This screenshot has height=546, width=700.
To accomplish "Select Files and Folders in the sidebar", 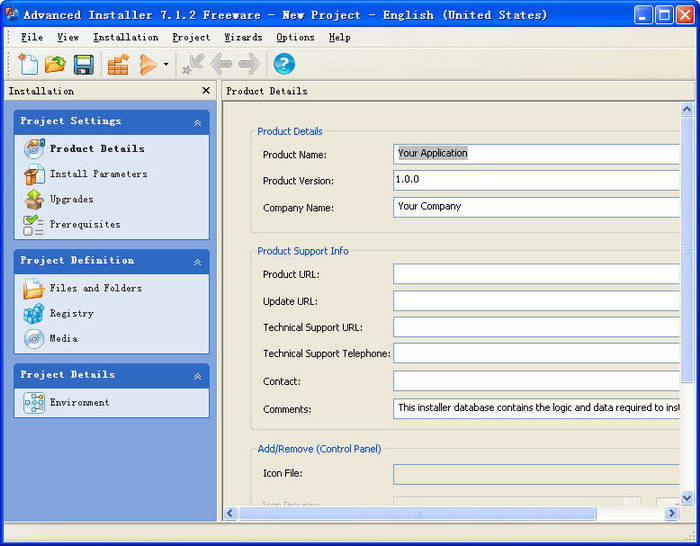I will 95,288.
